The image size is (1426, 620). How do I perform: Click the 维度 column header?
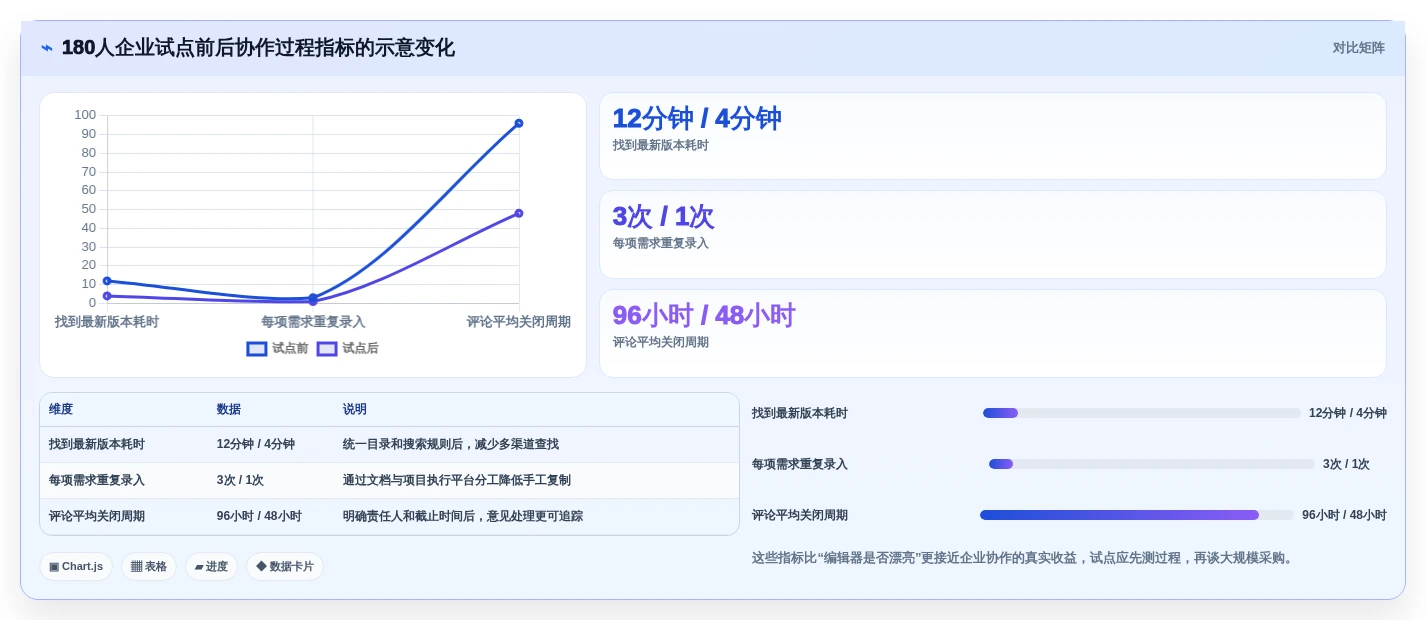tap(61, 410)
